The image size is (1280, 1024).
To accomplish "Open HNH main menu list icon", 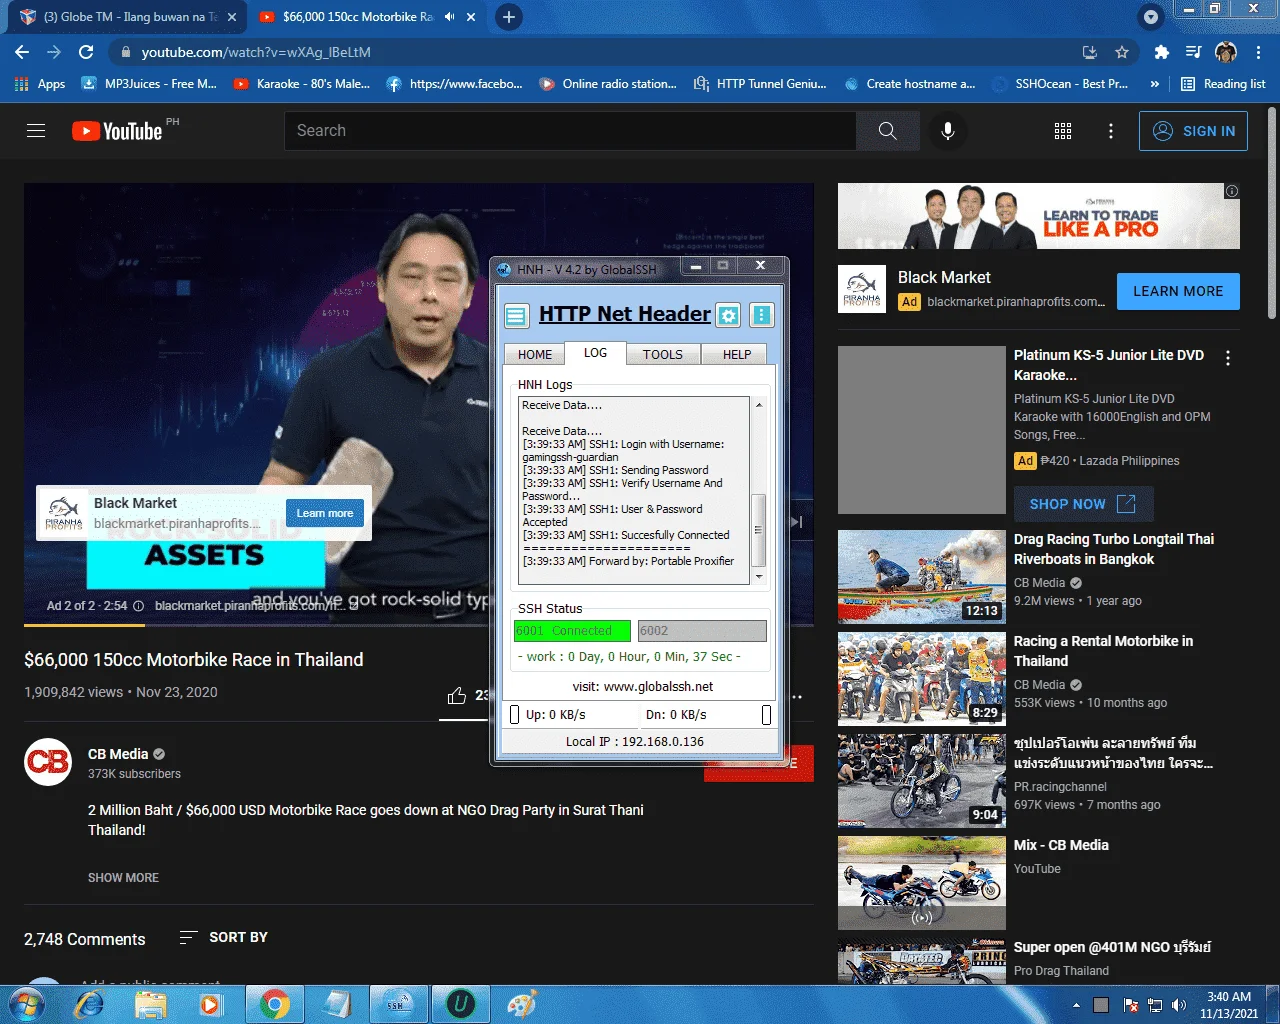I will point(516,316).
